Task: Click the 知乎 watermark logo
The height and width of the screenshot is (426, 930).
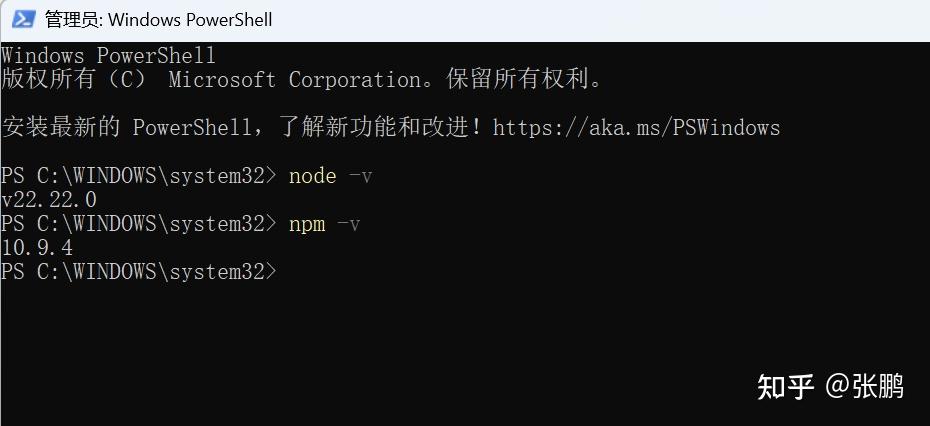Action: pos(785,387)
